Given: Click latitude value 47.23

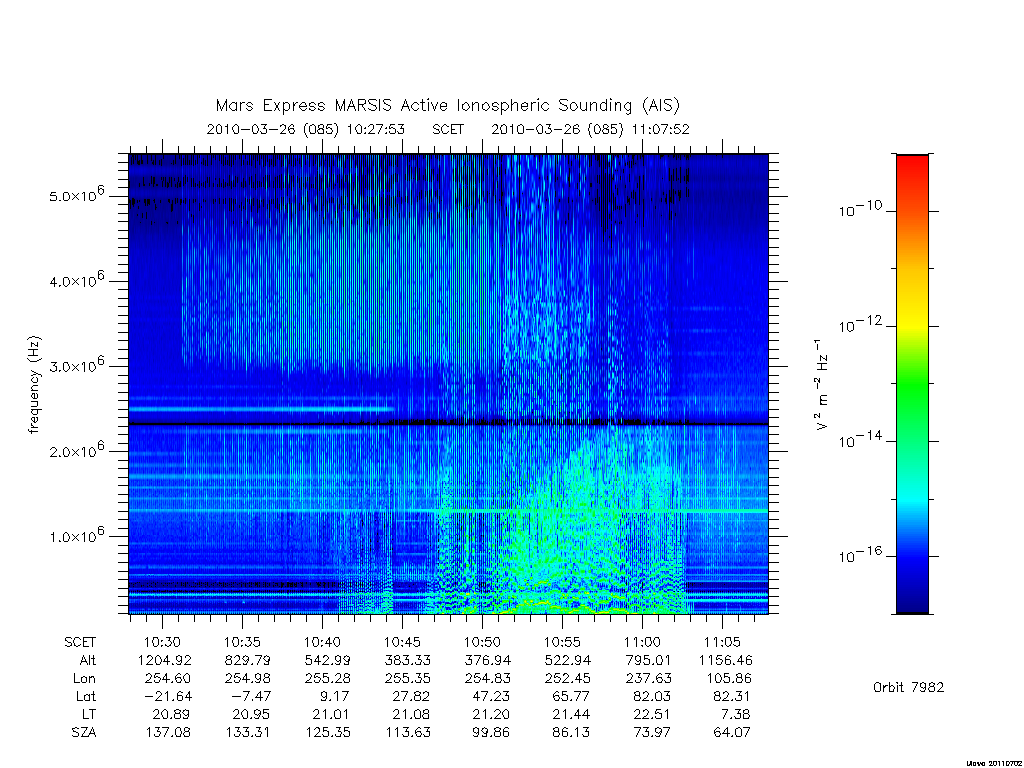Looking at the screenshot, I should click(490, 696).
